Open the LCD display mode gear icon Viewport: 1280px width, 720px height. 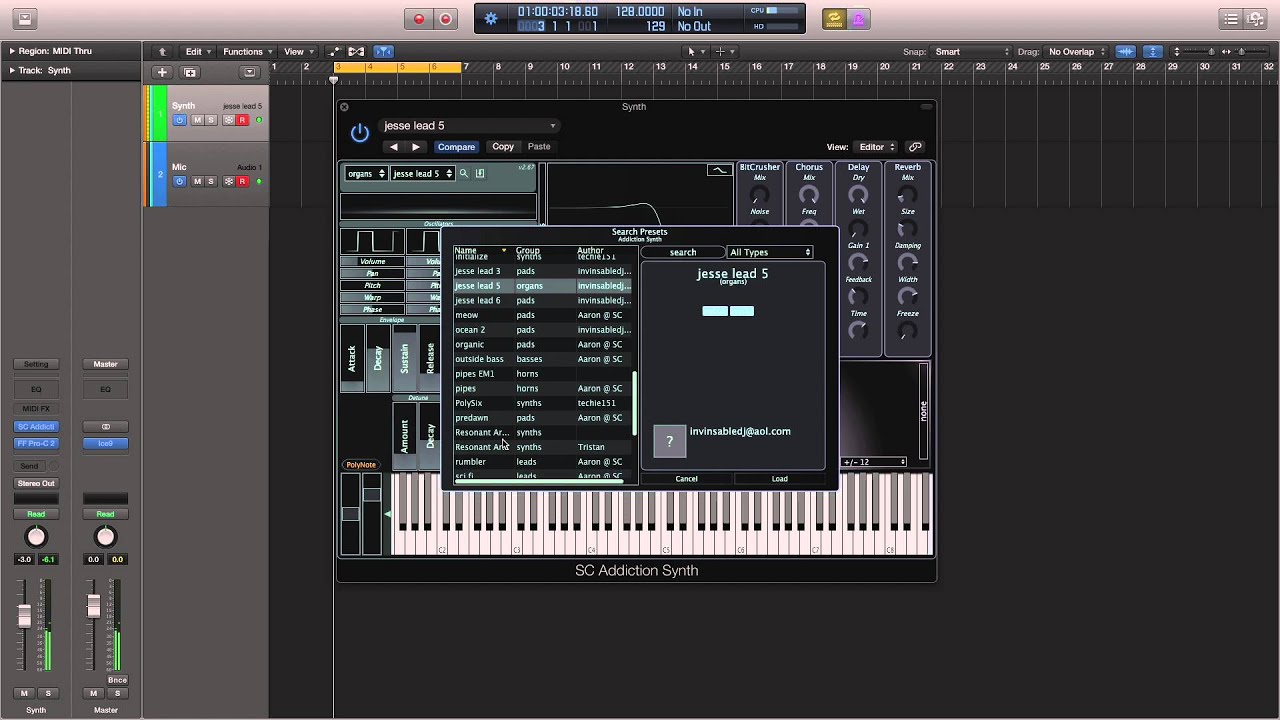tap(490, 19)
